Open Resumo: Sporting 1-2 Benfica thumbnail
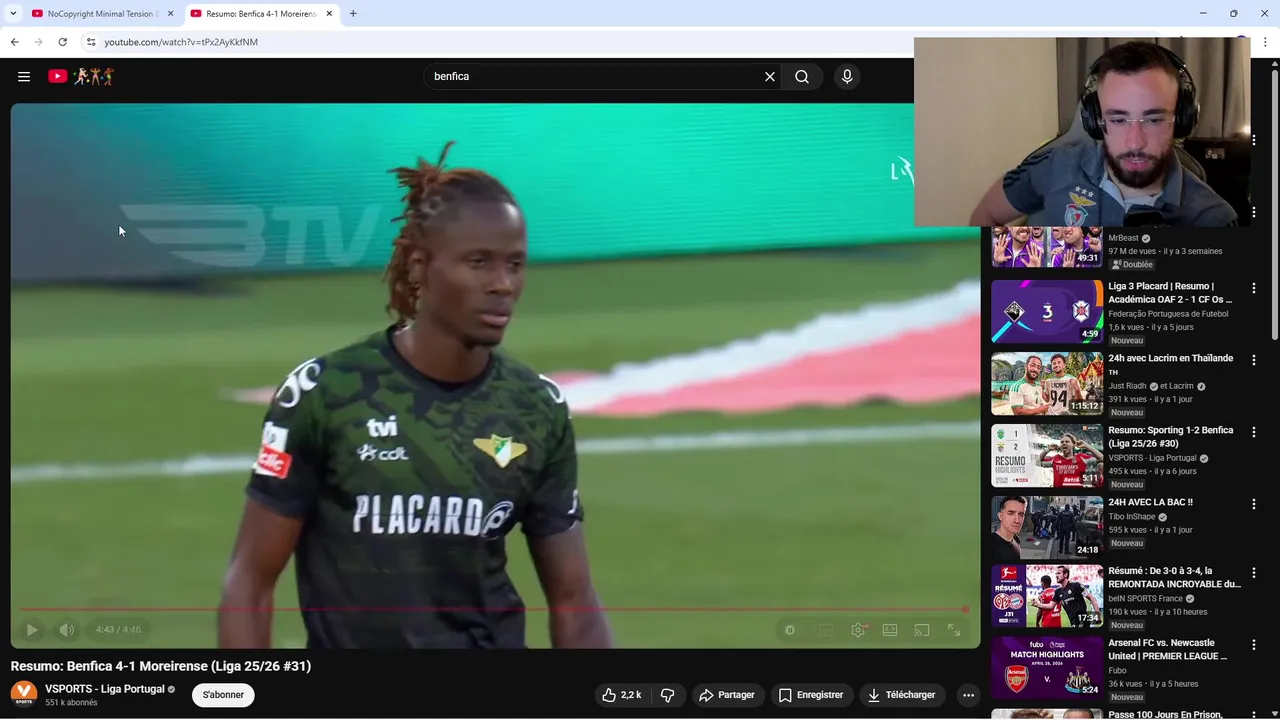The image size is (1280, 720). point(1047,456)
